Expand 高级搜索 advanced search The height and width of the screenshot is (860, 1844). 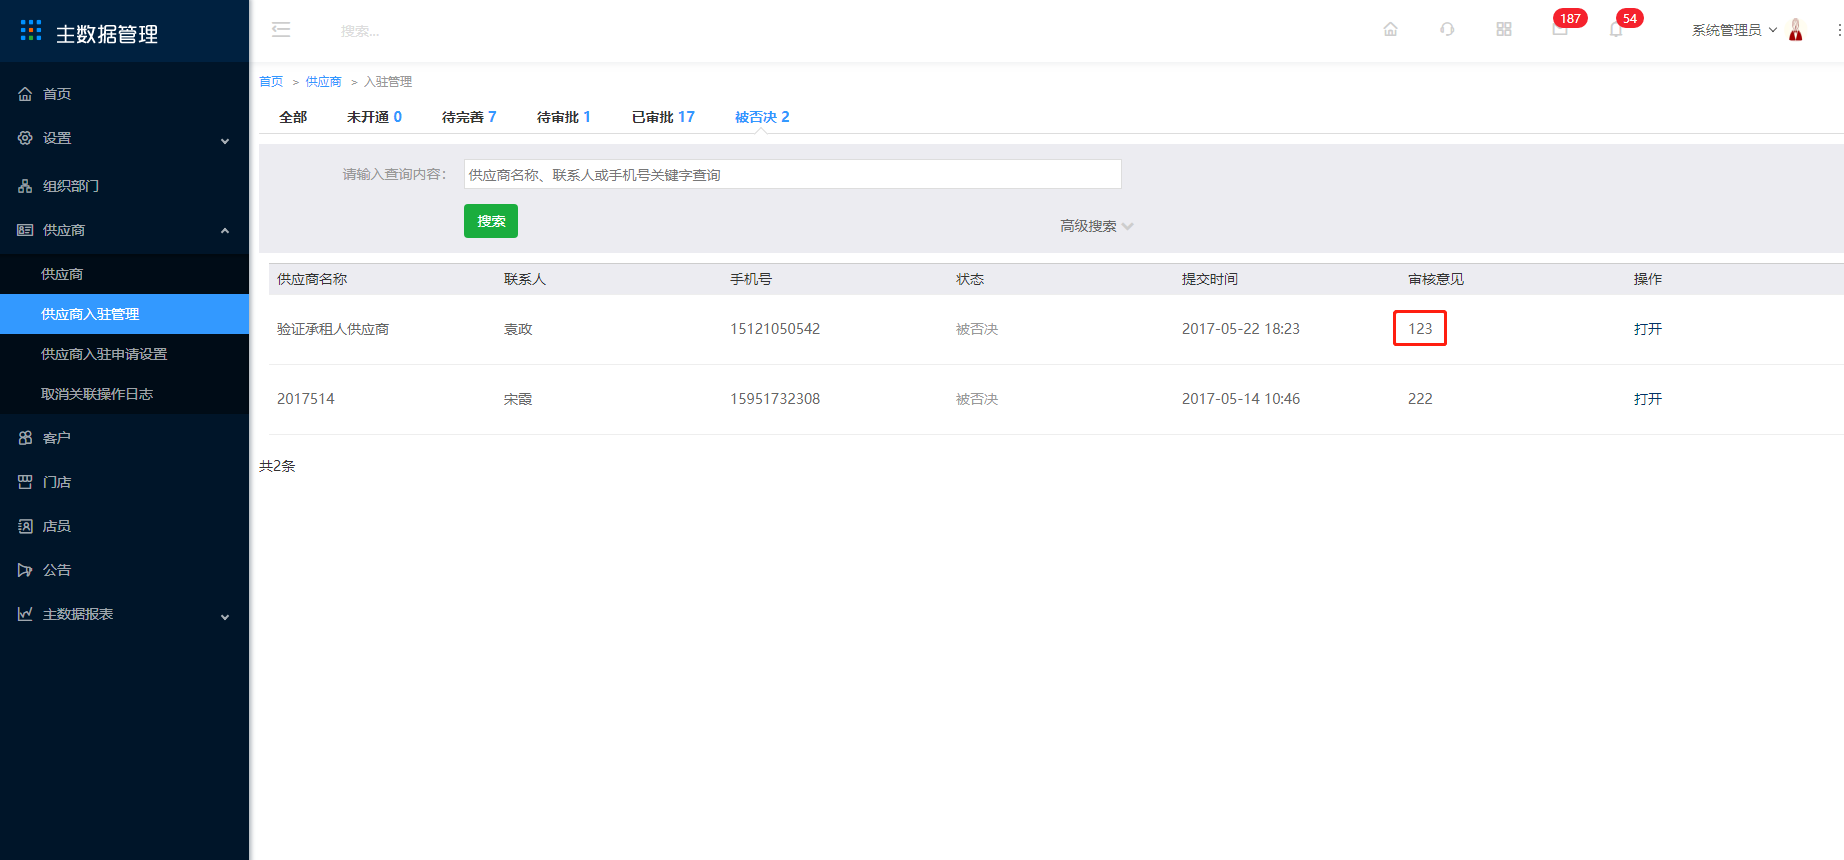click(1096, 226)
